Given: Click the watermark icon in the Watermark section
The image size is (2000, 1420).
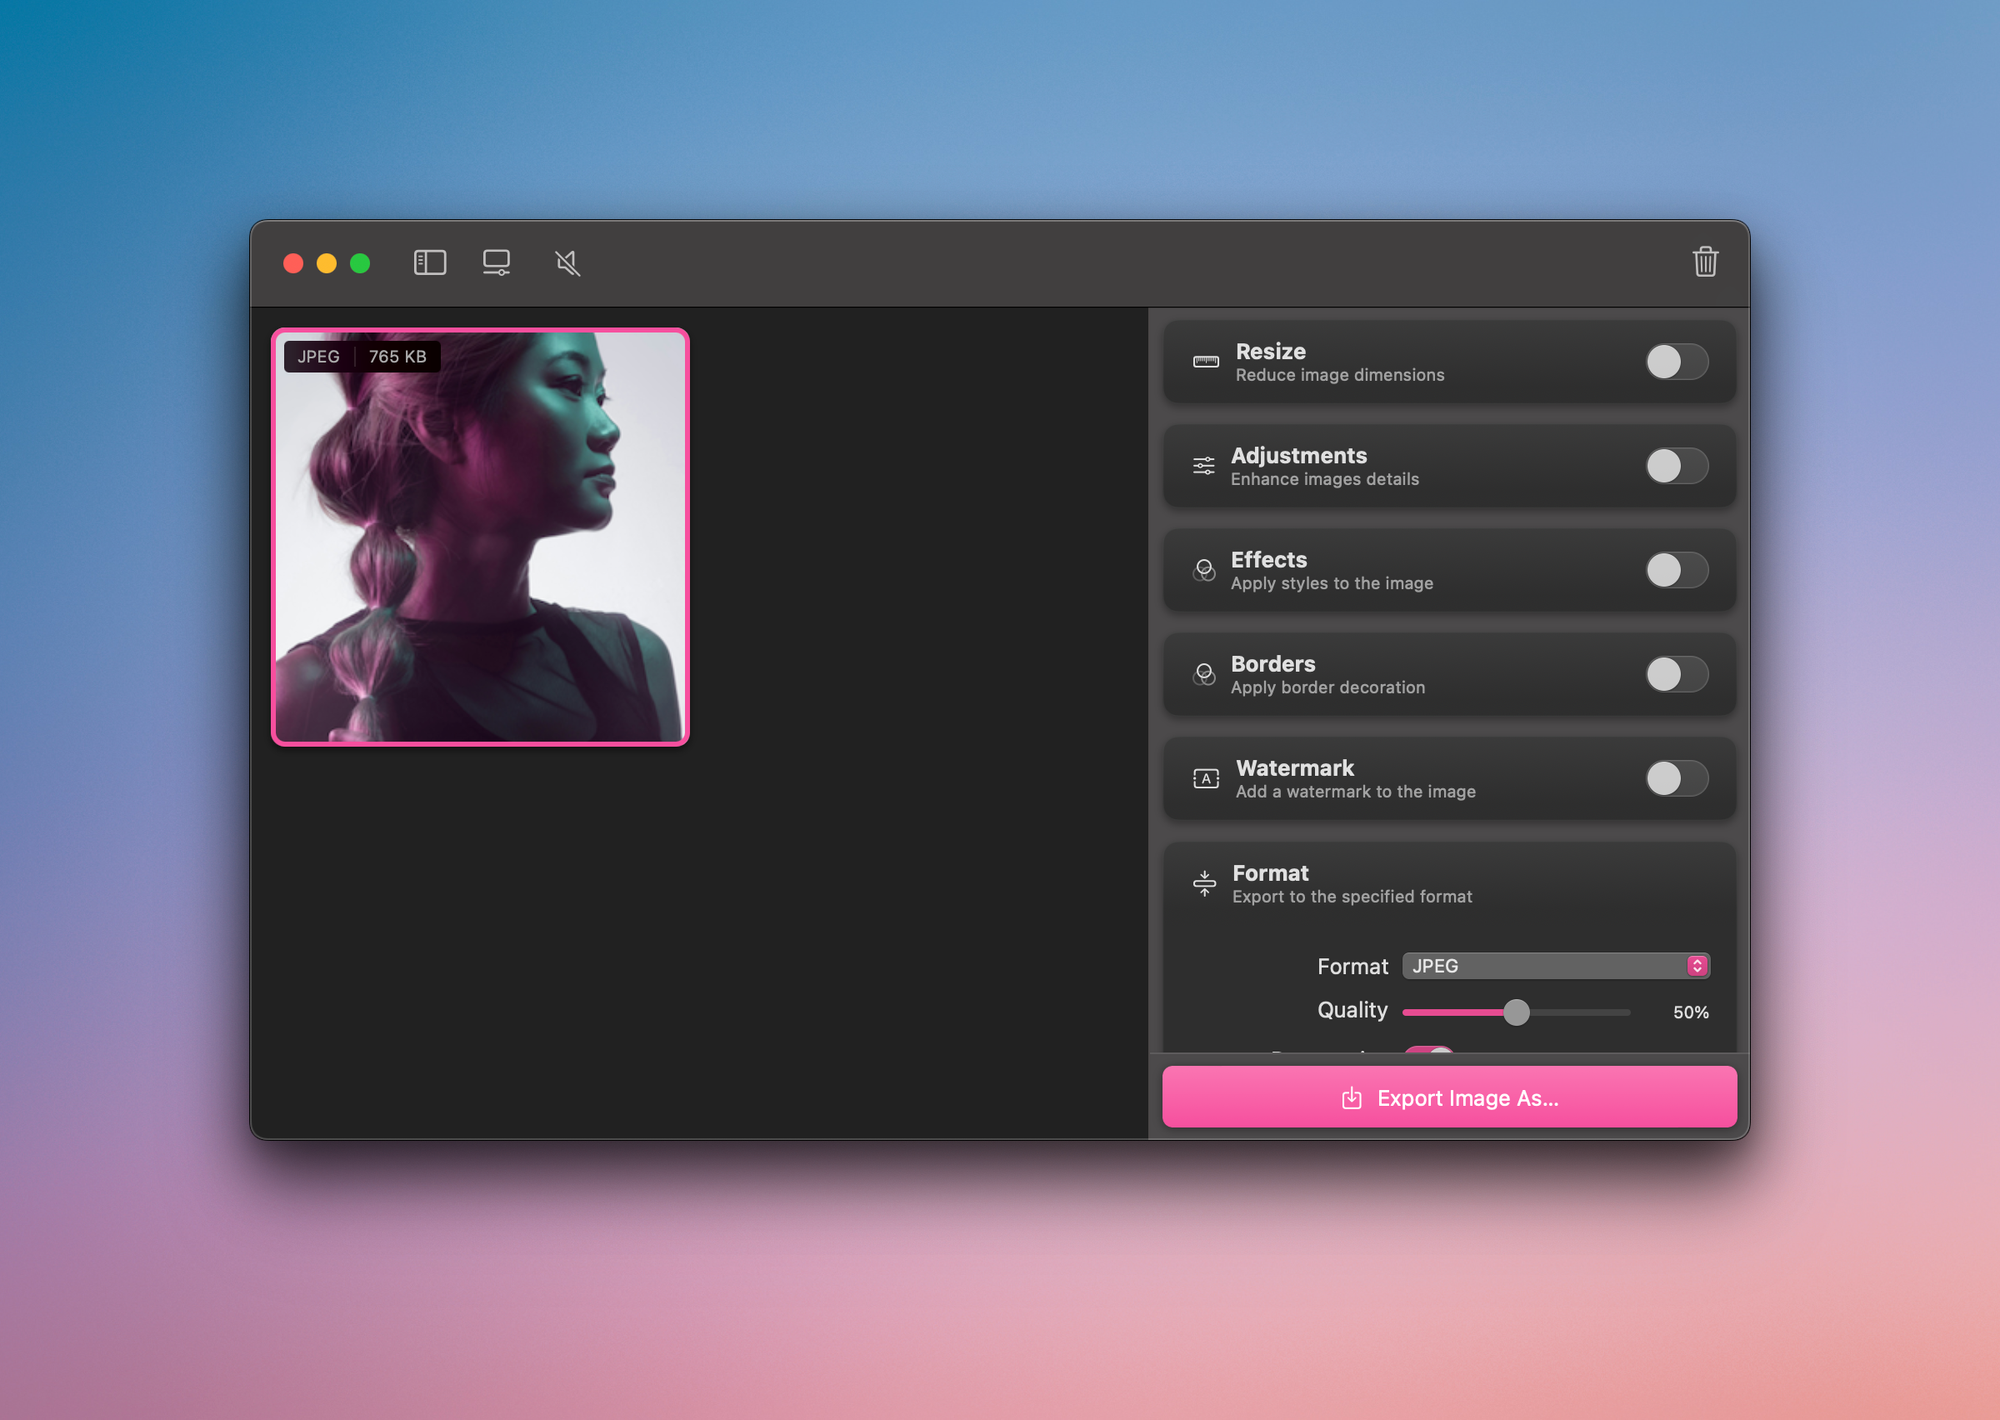Looking at the screenshot, I should (x=1207, y=778).
